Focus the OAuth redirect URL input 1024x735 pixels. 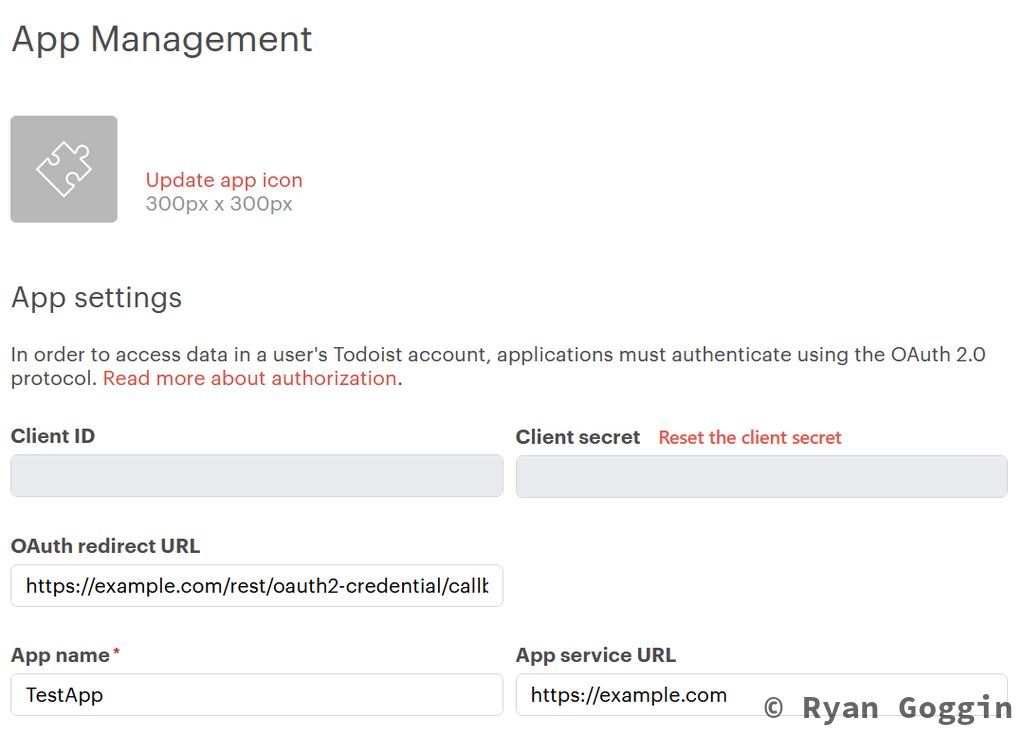(x=256, y=586)
